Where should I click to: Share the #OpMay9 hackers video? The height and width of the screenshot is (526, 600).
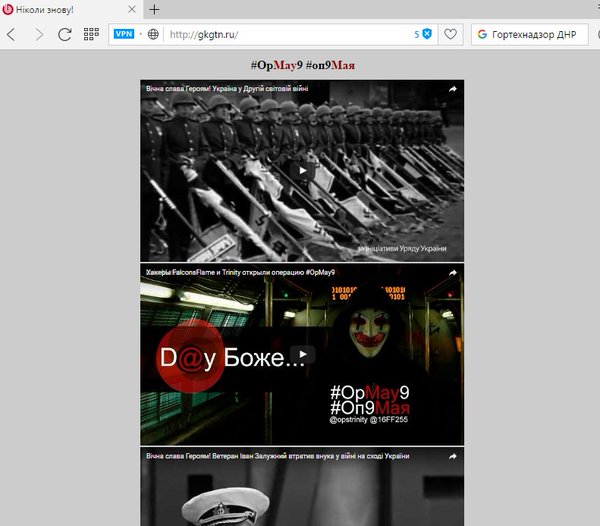coord(453,273)
